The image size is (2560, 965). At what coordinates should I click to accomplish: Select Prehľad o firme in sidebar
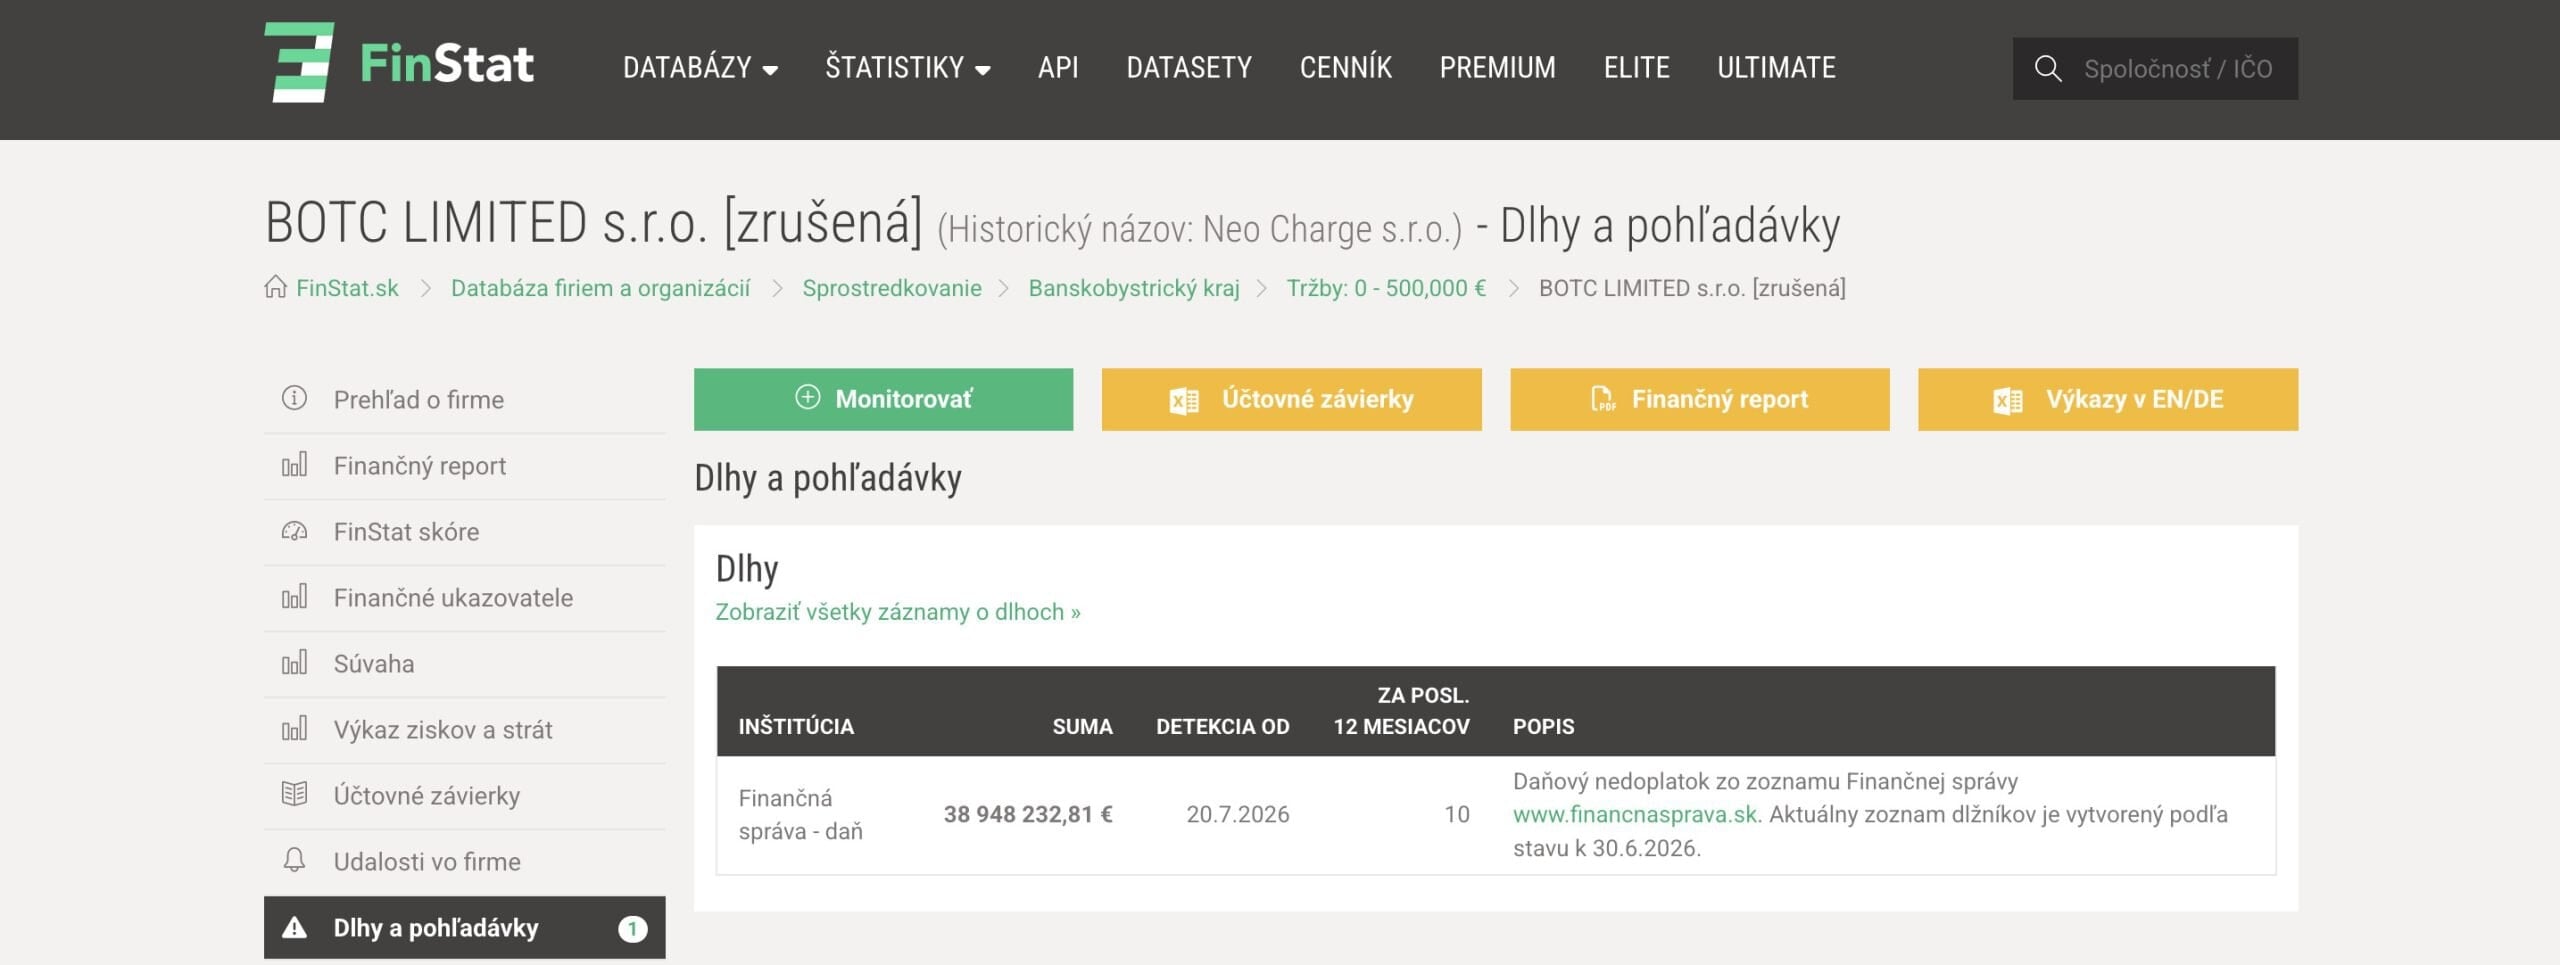(x=464, y=399)
